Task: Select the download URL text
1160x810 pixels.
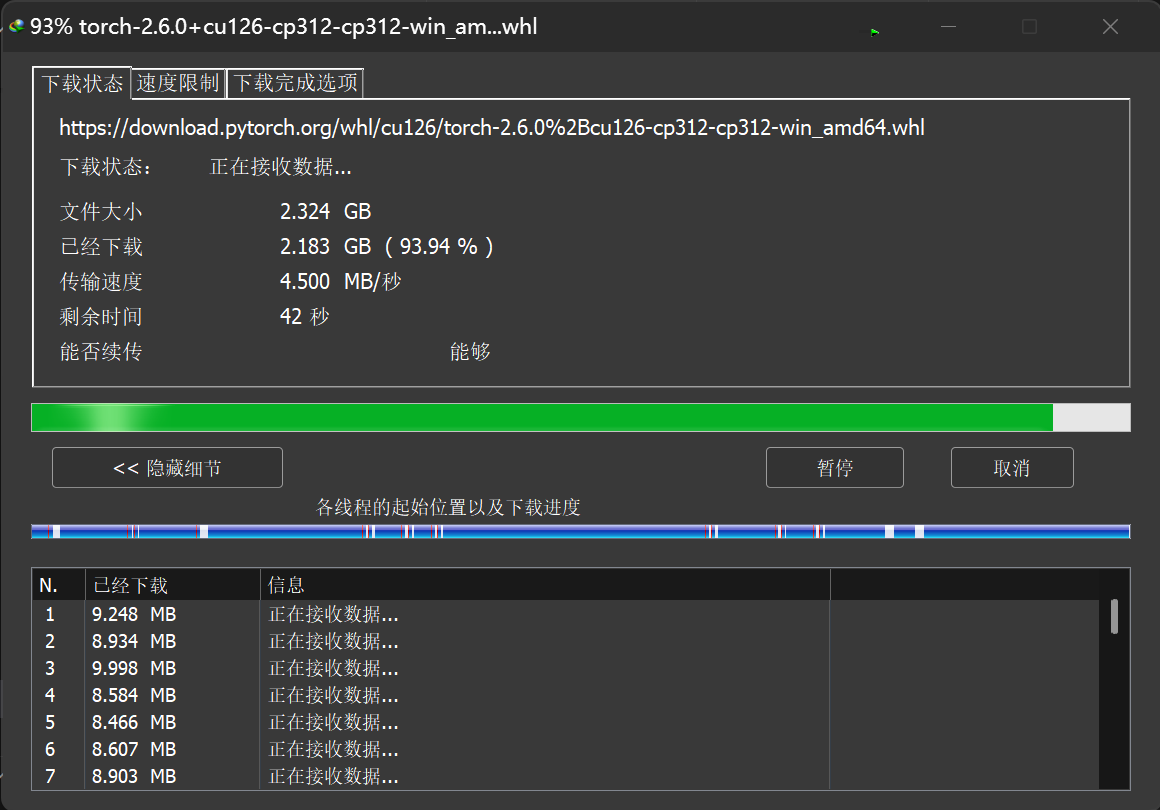Action: click(x=492, y=128)
